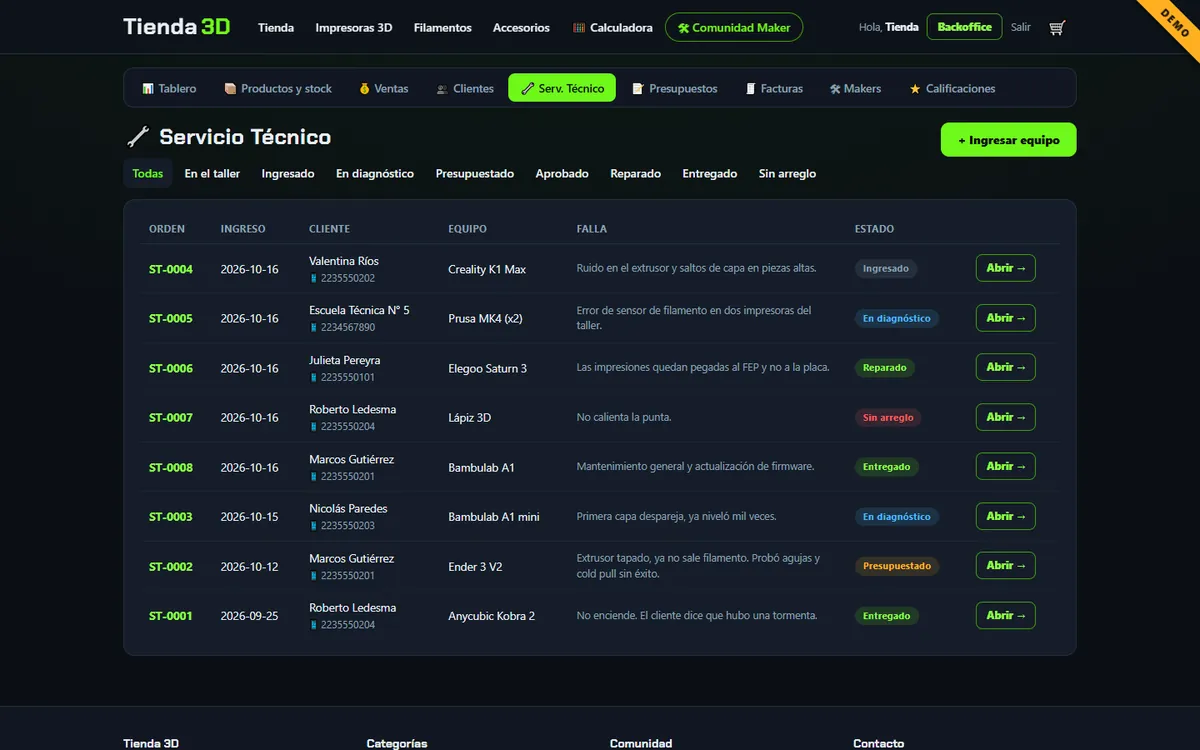Select the Clientes people icon
Image resolution: width=1200 pixels, height=750 pixels.
[442, 89]
